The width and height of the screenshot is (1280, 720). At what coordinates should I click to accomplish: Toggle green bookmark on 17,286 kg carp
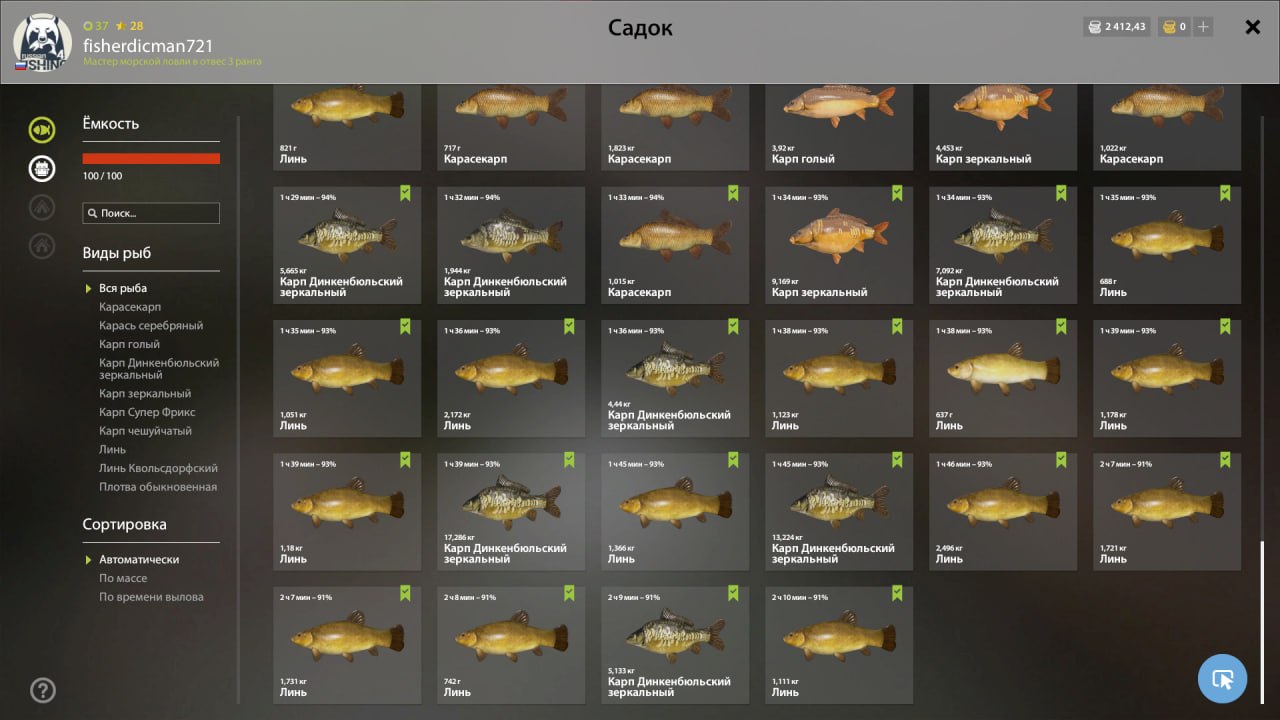(569, 460)
